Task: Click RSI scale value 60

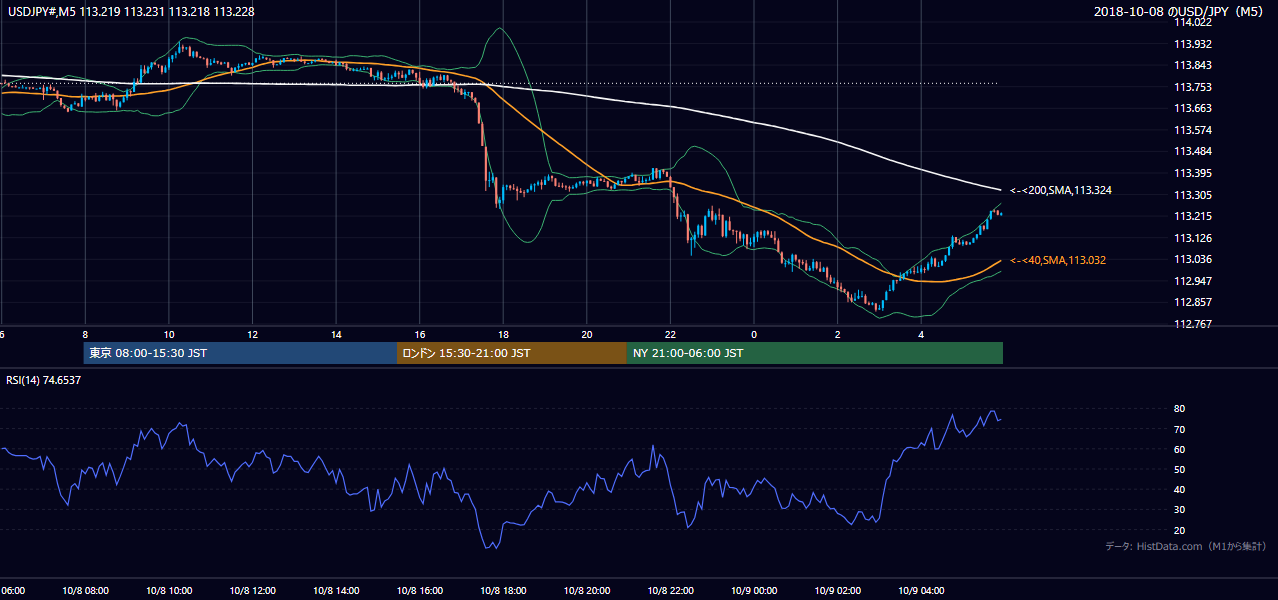Action: pos(1180,449)
